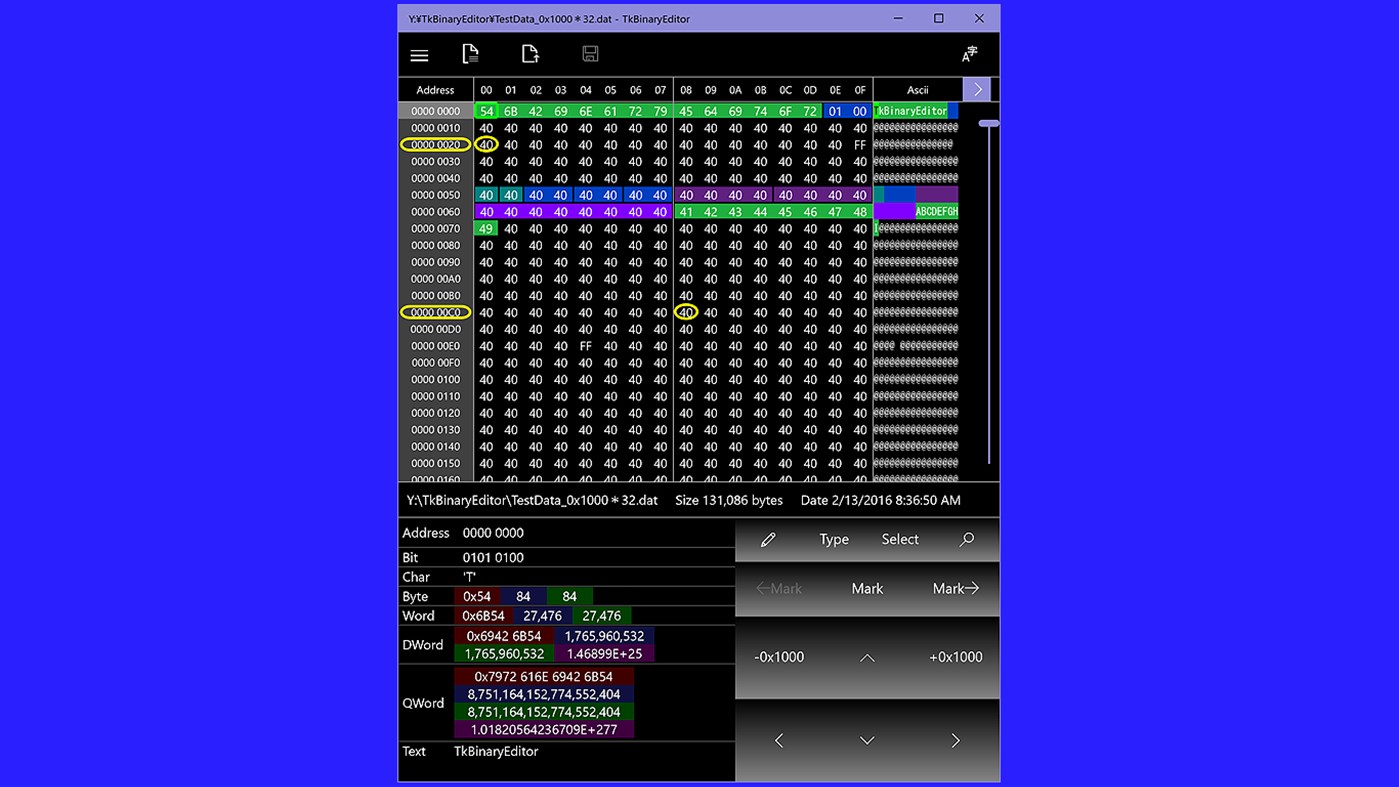Enable edit mode via the pencil icon
Viewport: 1399px width, 787px height.
click(x=768, y=539)
